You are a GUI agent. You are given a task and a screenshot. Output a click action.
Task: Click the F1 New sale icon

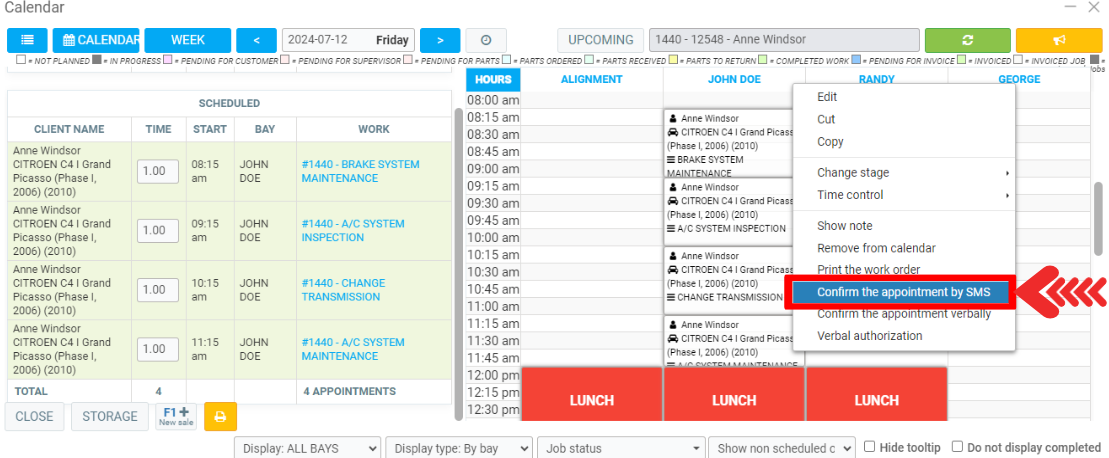coord(176,416)
